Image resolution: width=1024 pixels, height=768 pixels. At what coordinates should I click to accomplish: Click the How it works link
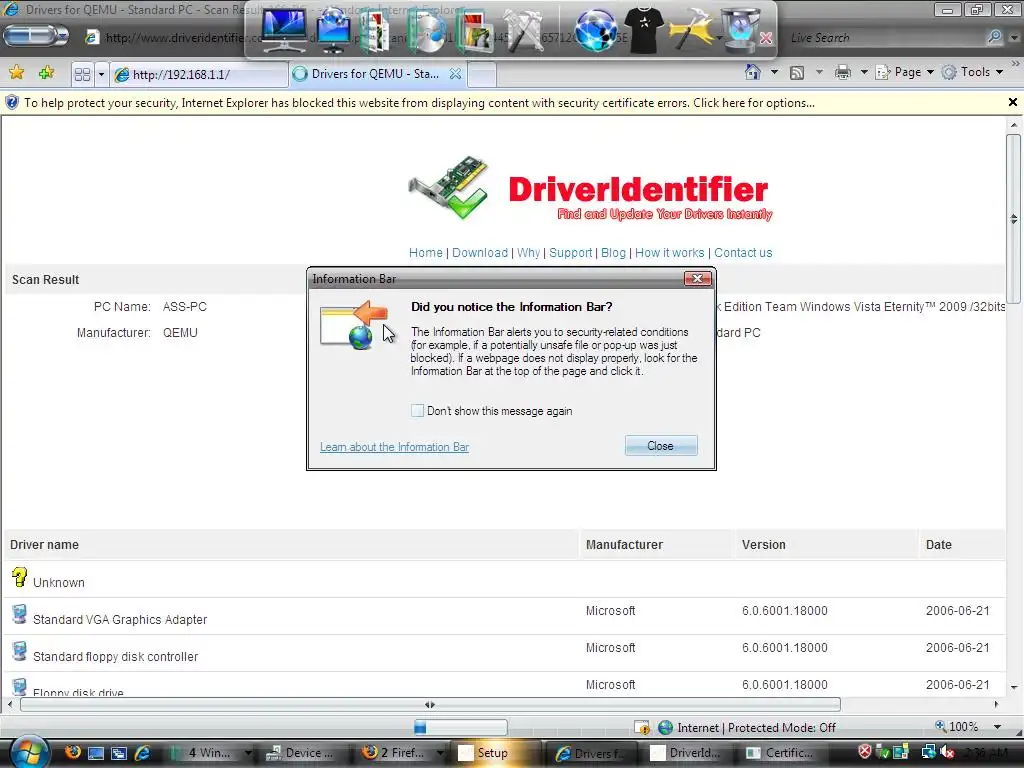click(669, 253)
